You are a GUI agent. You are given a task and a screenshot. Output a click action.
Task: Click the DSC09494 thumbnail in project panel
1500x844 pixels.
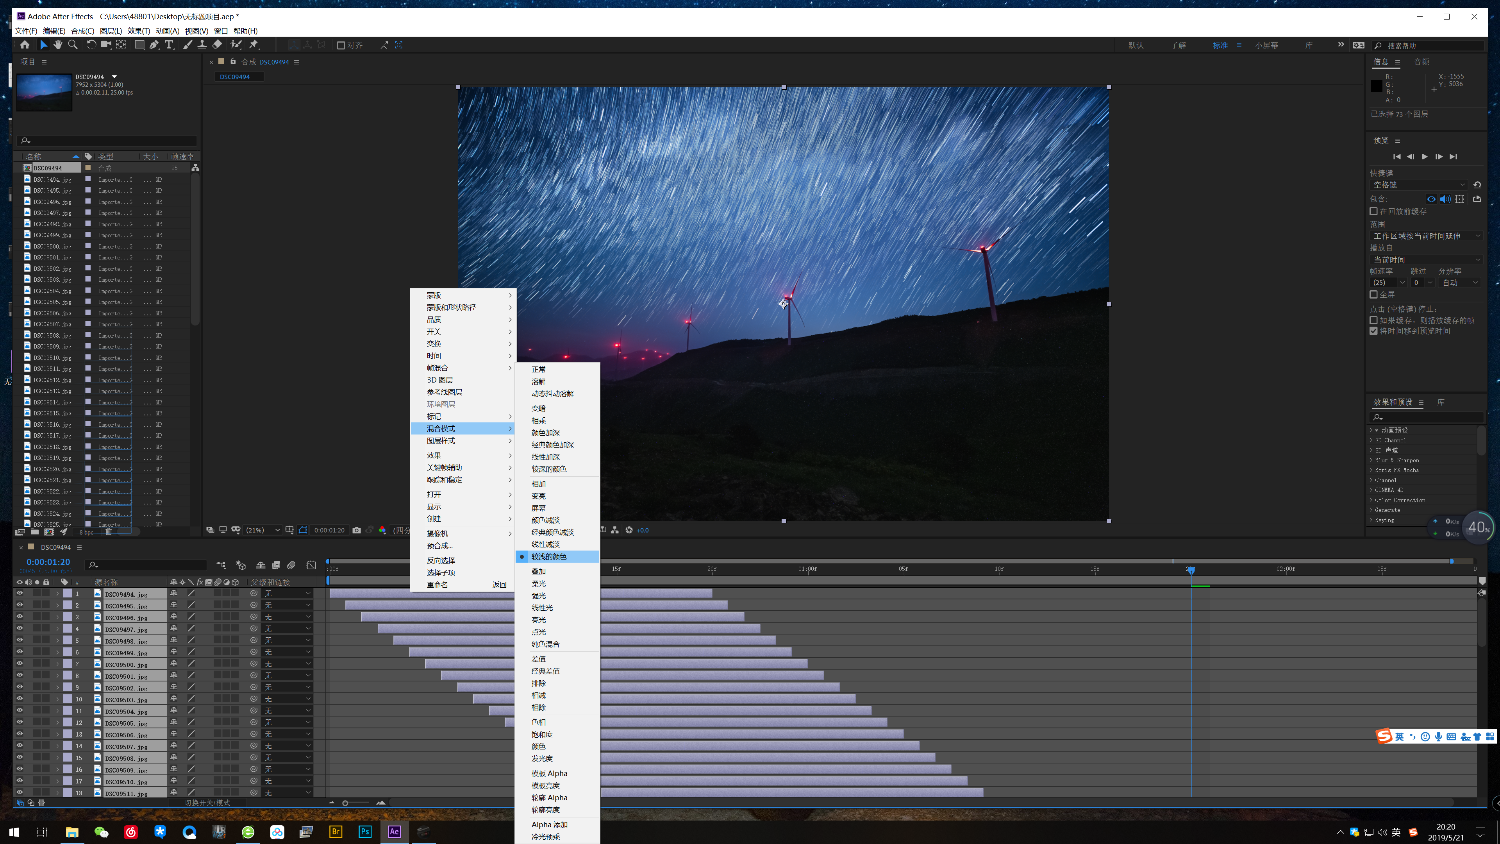(44, 92)
